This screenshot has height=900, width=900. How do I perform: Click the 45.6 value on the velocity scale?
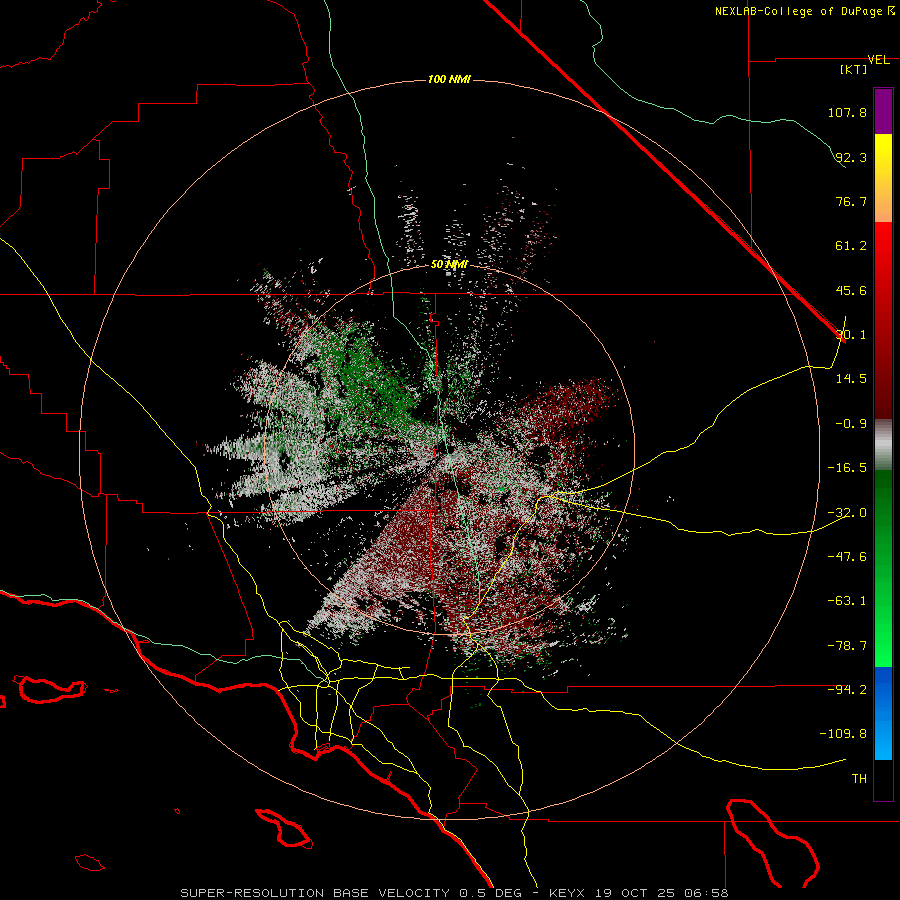851,290
